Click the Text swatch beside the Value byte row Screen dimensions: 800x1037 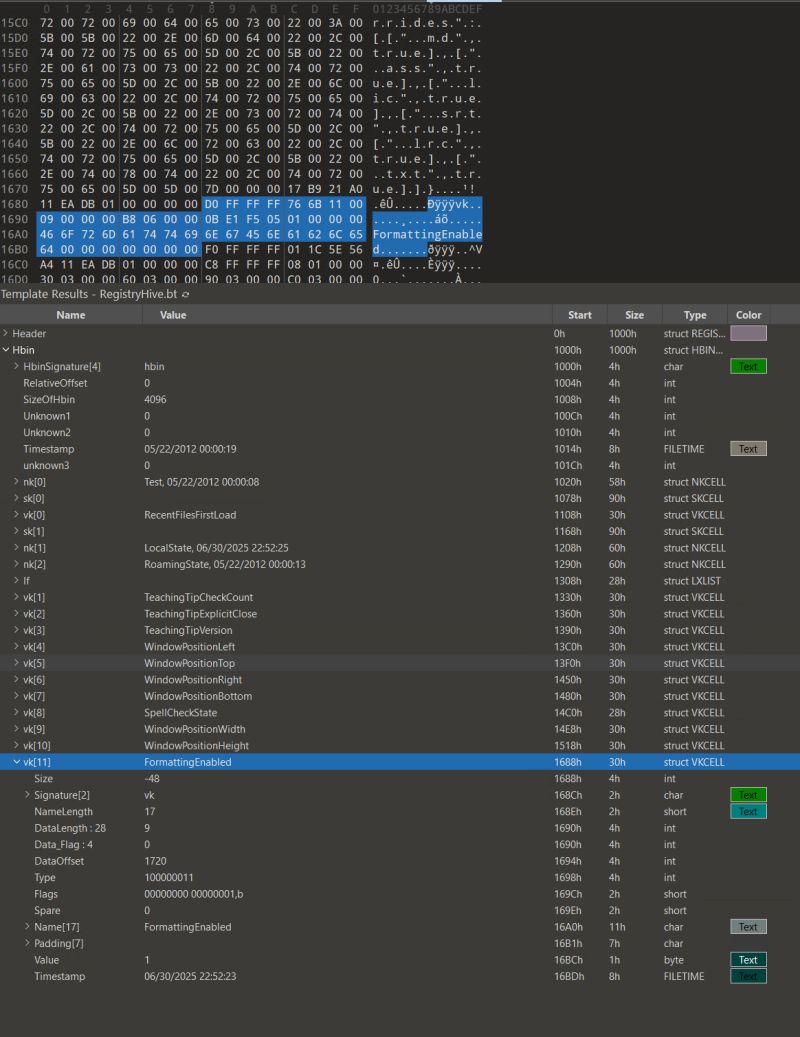point(747,959)
